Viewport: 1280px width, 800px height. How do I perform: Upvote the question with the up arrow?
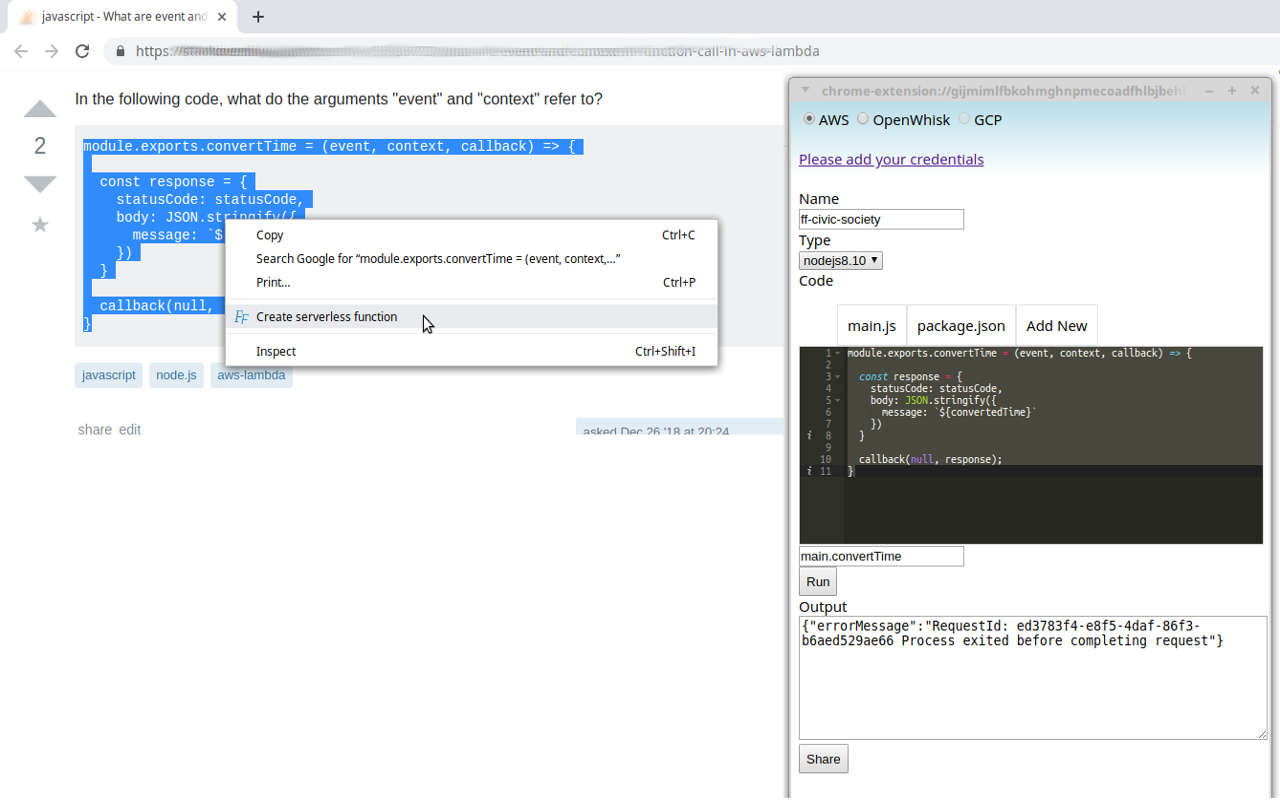coord(40,109)
